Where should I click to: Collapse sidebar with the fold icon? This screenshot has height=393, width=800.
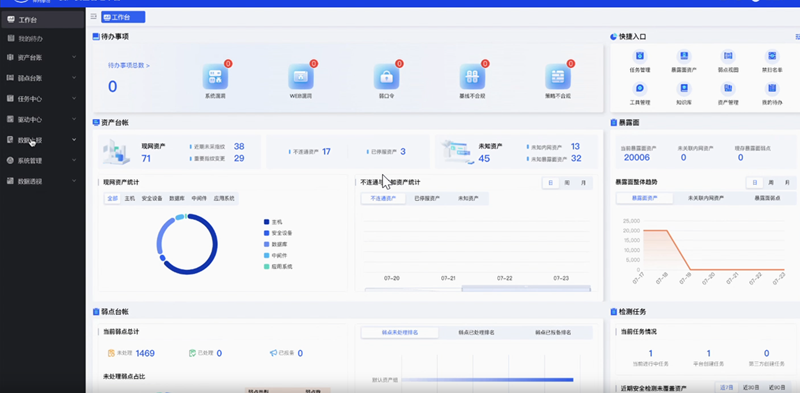click(93, 17)
